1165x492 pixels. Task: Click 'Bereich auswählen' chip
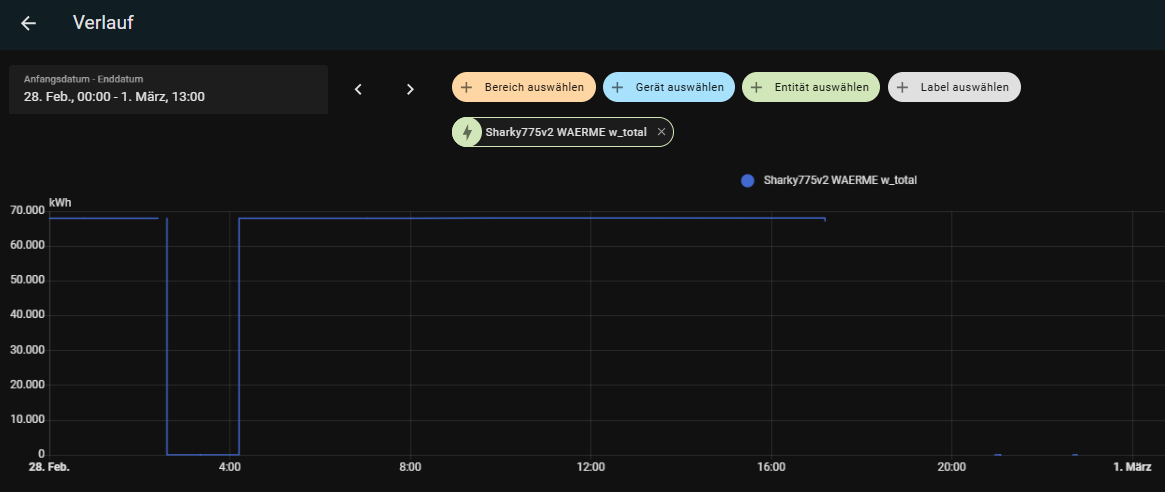[x=524, y=87]
